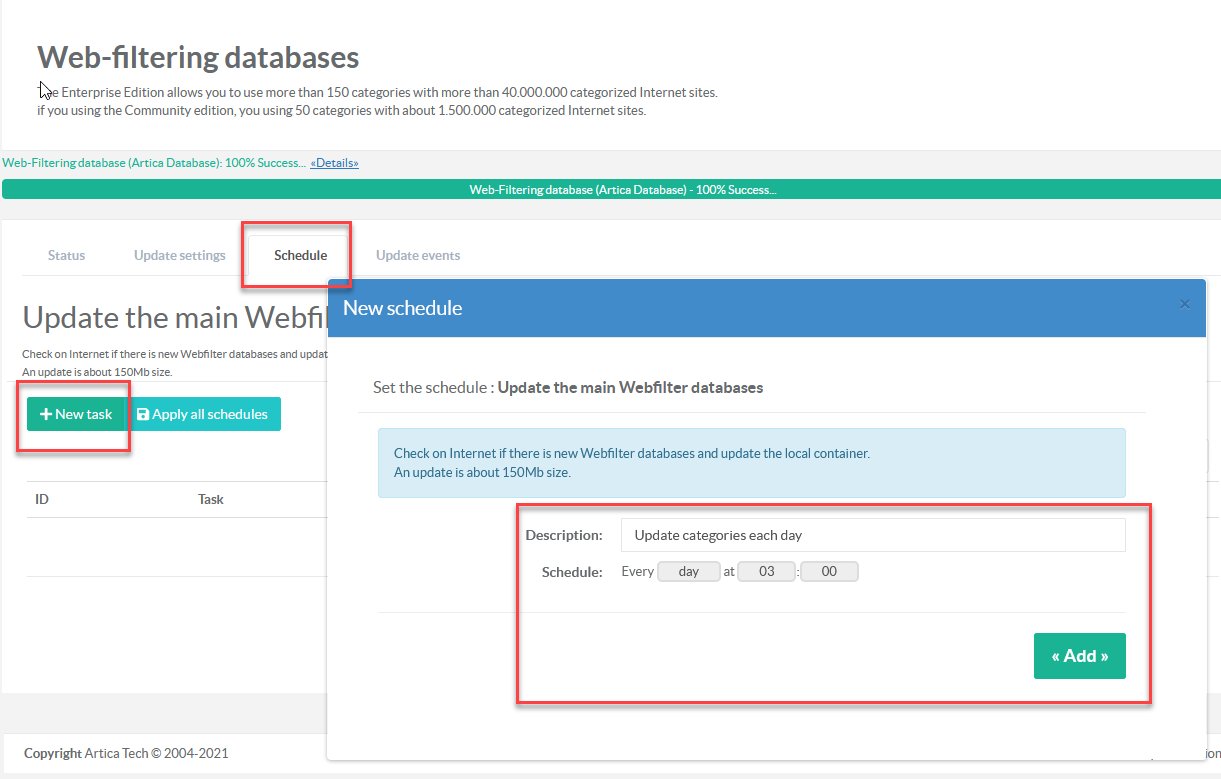This screenshot has height=779, width=1221.
Task: Click the Web-filtering databases page heading
Action: point(198,57)
